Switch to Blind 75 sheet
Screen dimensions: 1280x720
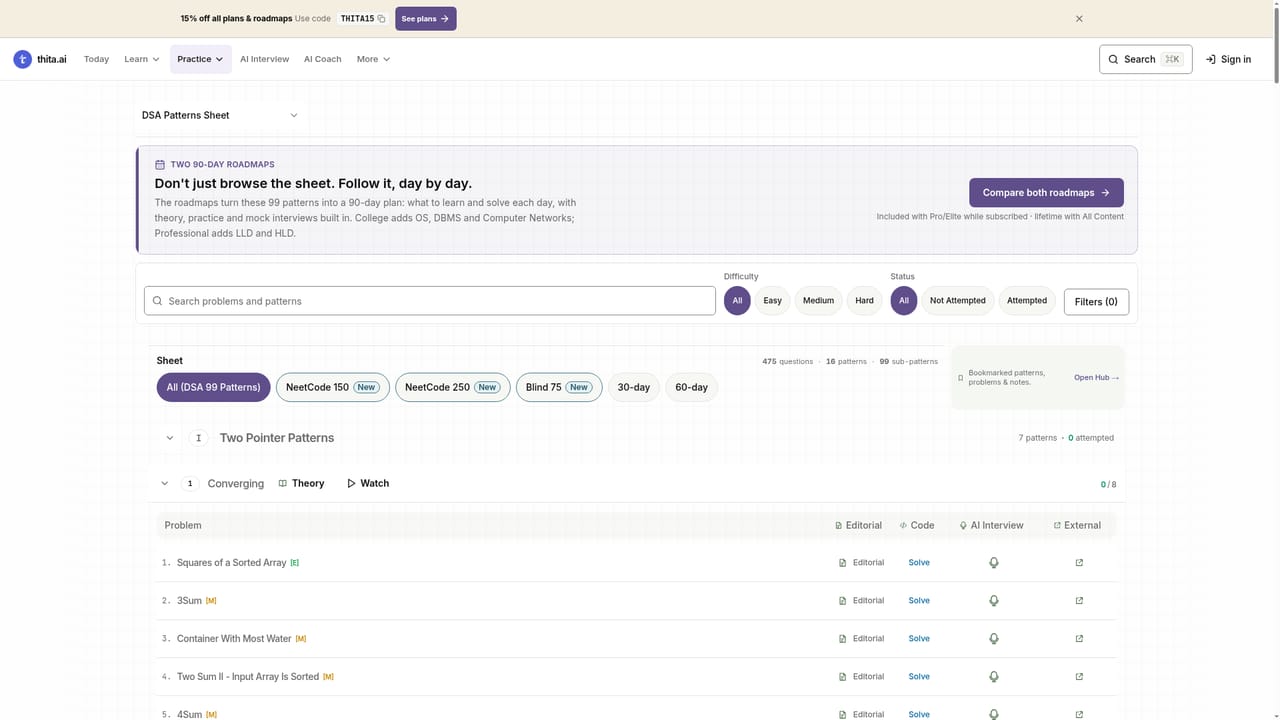point(559,387)
